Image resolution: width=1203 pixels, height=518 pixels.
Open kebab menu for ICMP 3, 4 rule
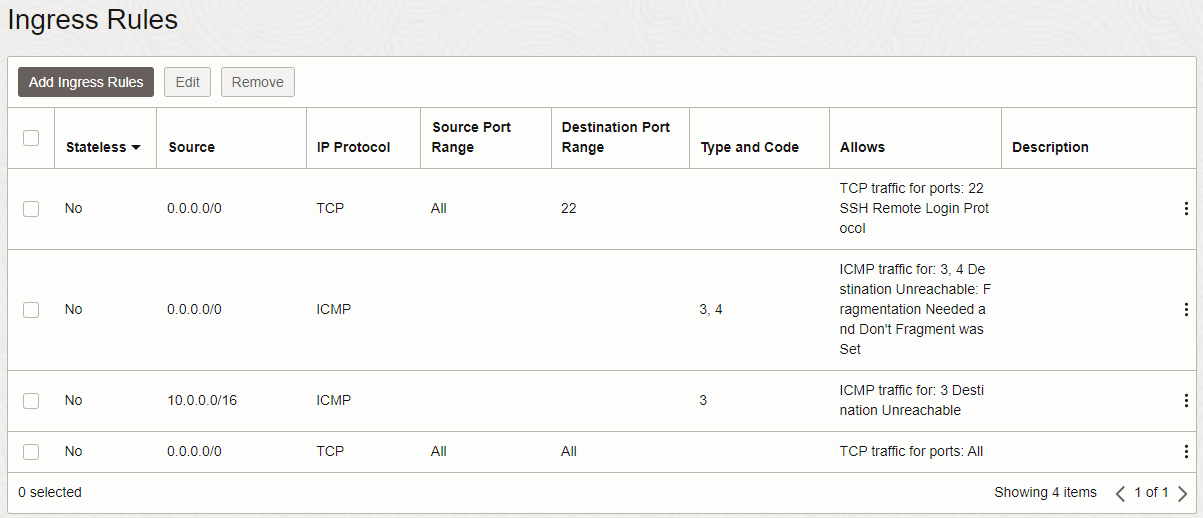click(x=1186, y=310)
